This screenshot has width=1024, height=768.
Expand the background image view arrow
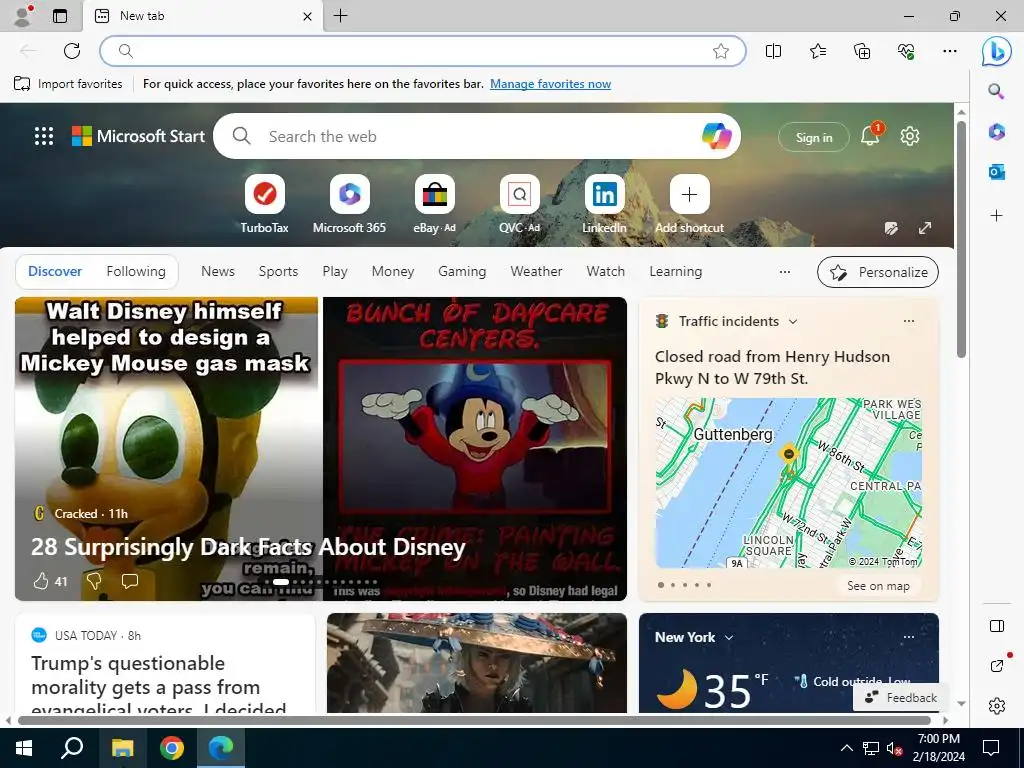pyautogui.click(x=925, y=228)
